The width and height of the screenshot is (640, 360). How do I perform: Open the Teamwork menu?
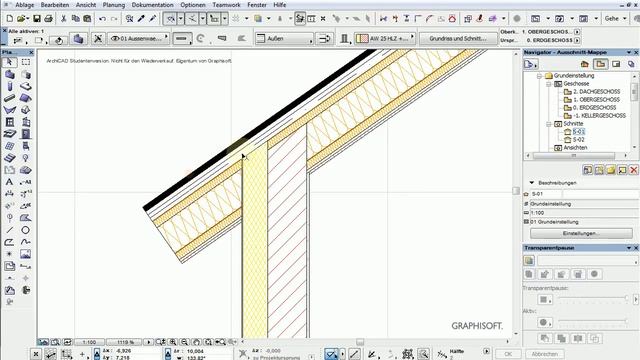coord(227,5)
